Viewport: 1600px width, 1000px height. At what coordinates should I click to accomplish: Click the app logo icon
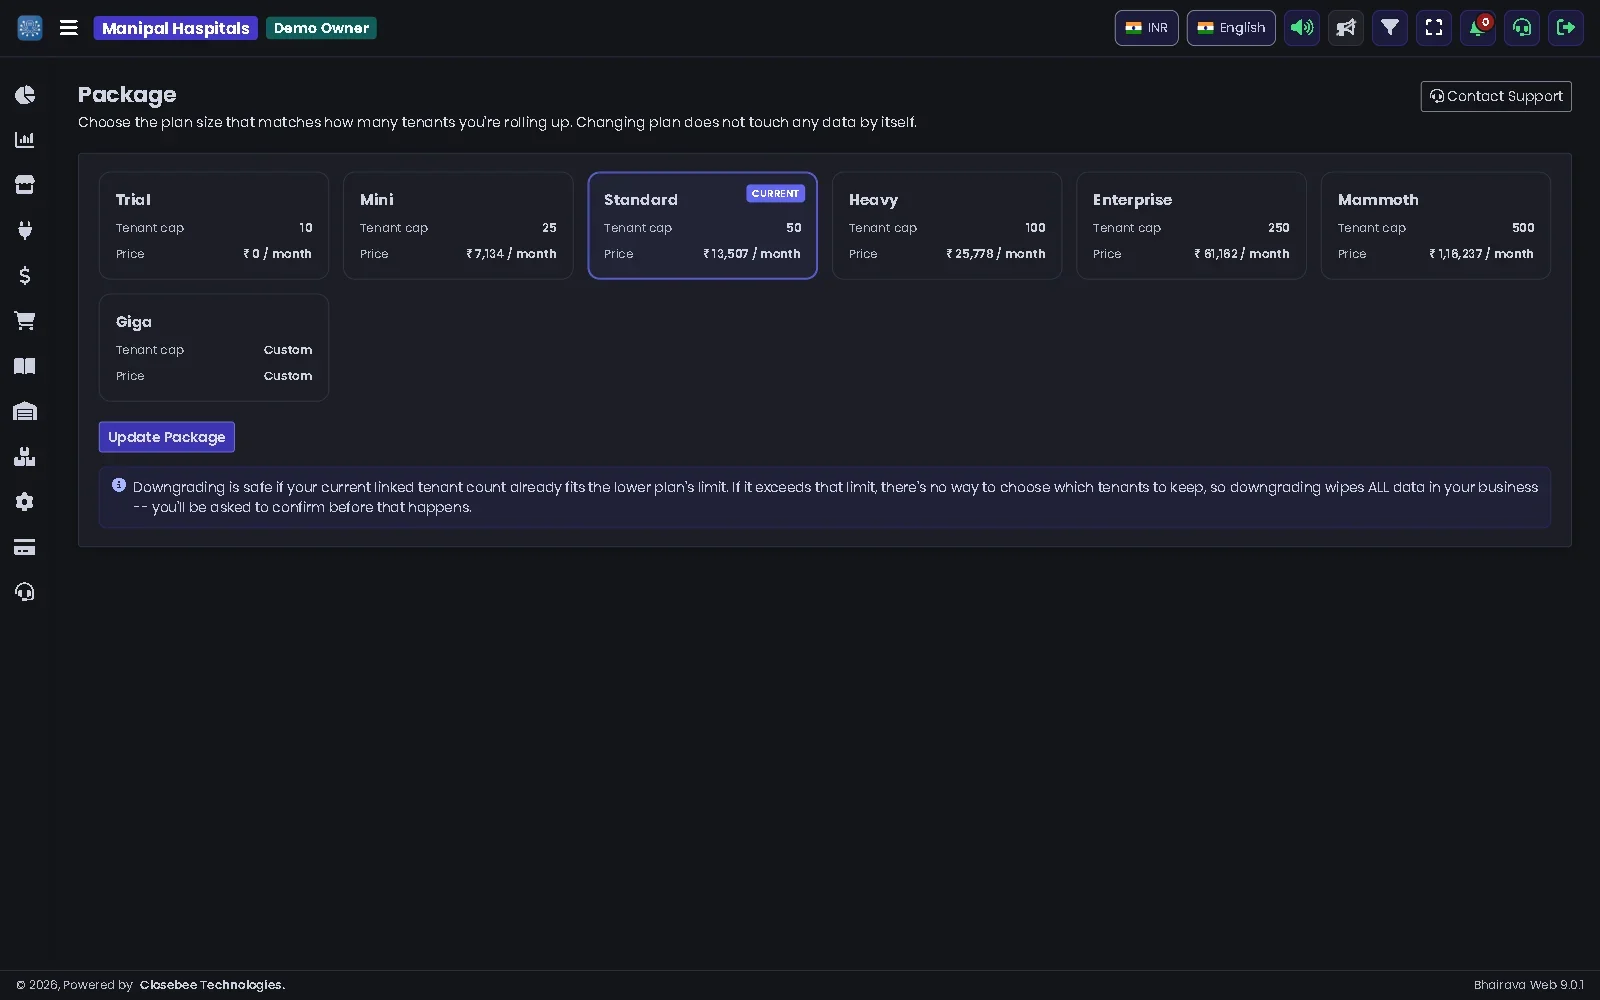pos(30,28)
